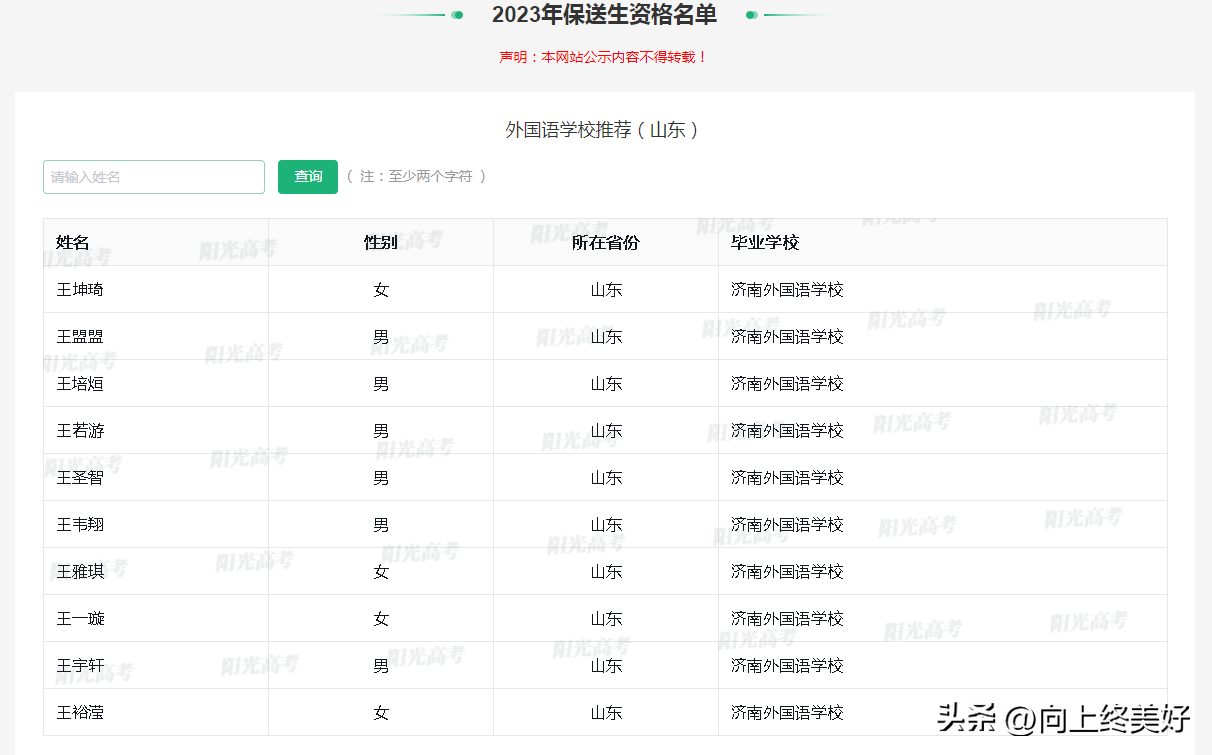Click the gender cell in 王盟盟 row

pyautogui.click(x=381, y=337)
